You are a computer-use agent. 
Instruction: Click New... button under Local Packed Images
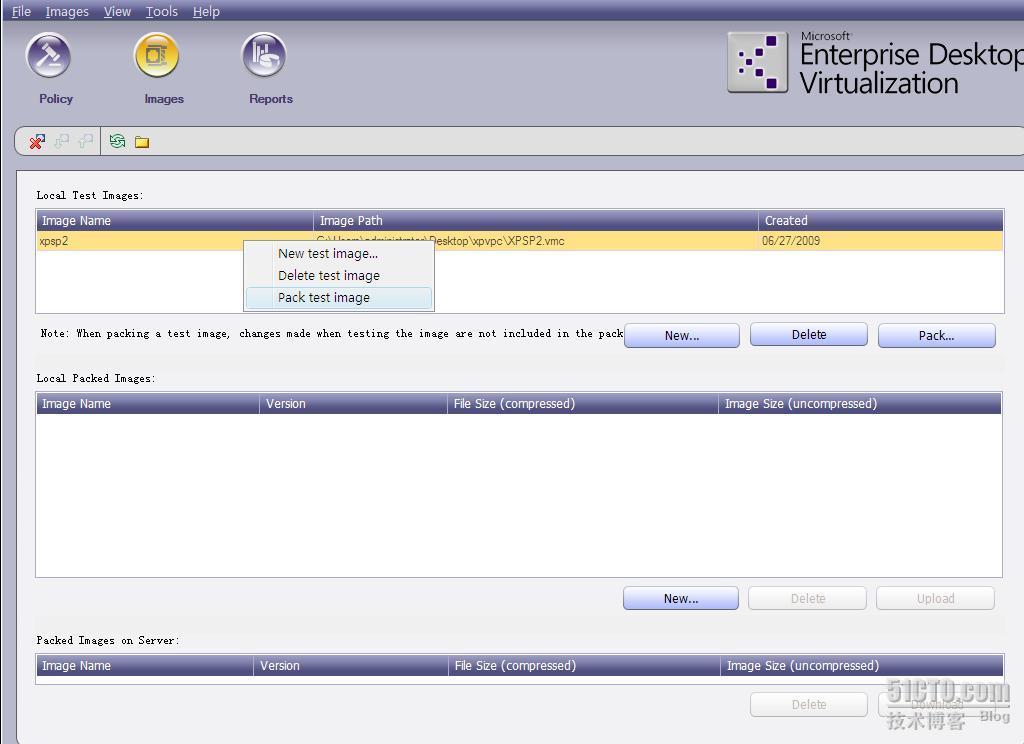click(x=681, y=598)
